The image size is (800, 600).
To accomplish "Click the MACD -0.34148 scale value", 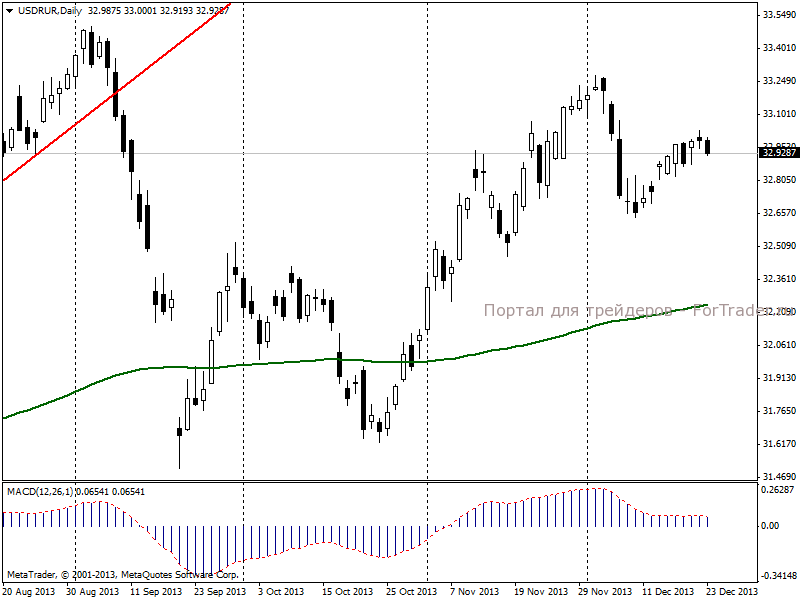I will 778,576.
